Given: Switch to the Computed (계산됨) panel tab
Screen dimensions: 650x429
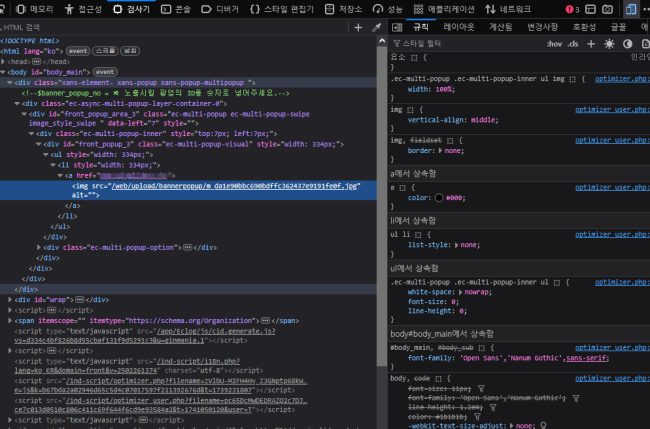Looking at the screenshot, I should (500, 27).
